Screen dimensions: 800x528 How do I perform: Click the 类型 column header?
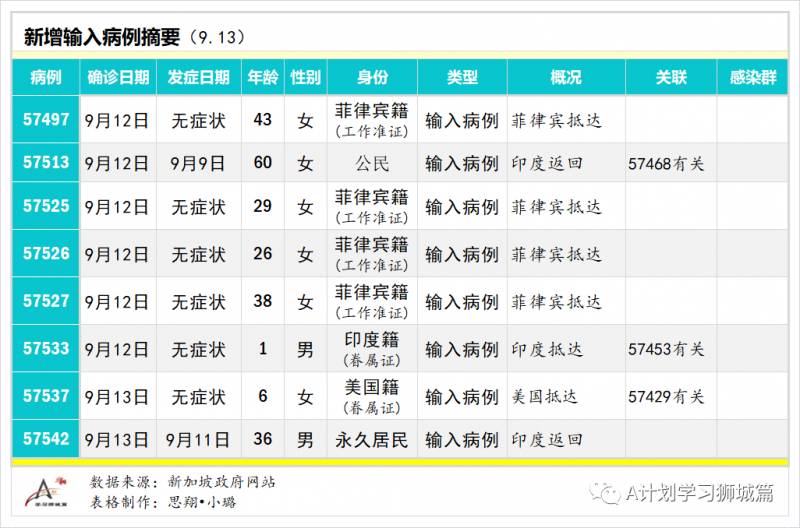coord(462,78)
